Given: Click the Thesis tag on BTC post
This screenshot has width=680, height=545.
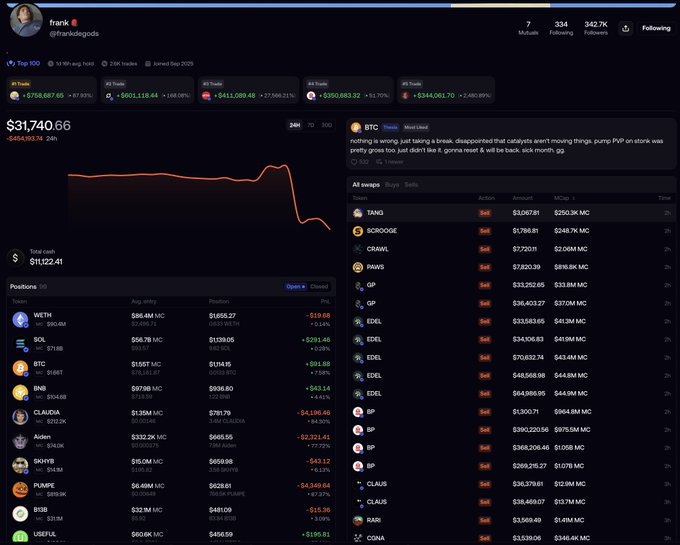Looking at the screenshot, I should 390,127.
